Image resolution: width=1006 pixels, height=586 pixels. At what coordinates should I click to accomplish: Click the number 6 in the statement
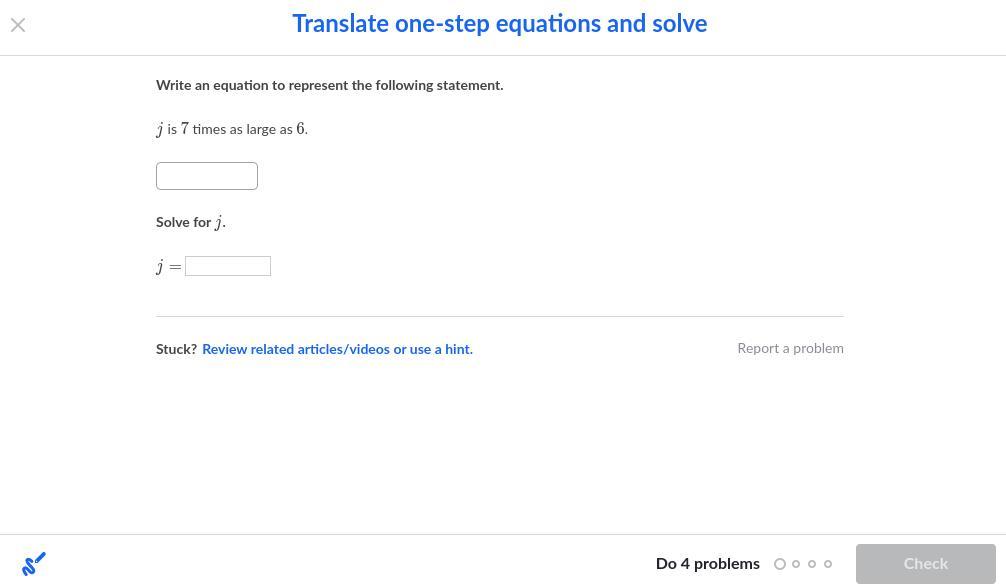click(x=300, y=129)
